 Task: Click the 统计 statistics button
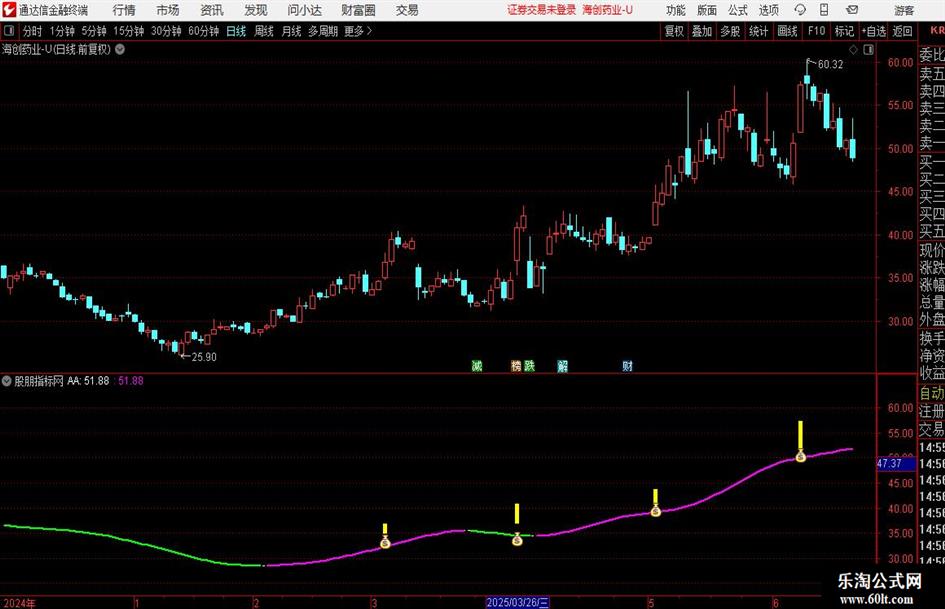tap(758, 31)
